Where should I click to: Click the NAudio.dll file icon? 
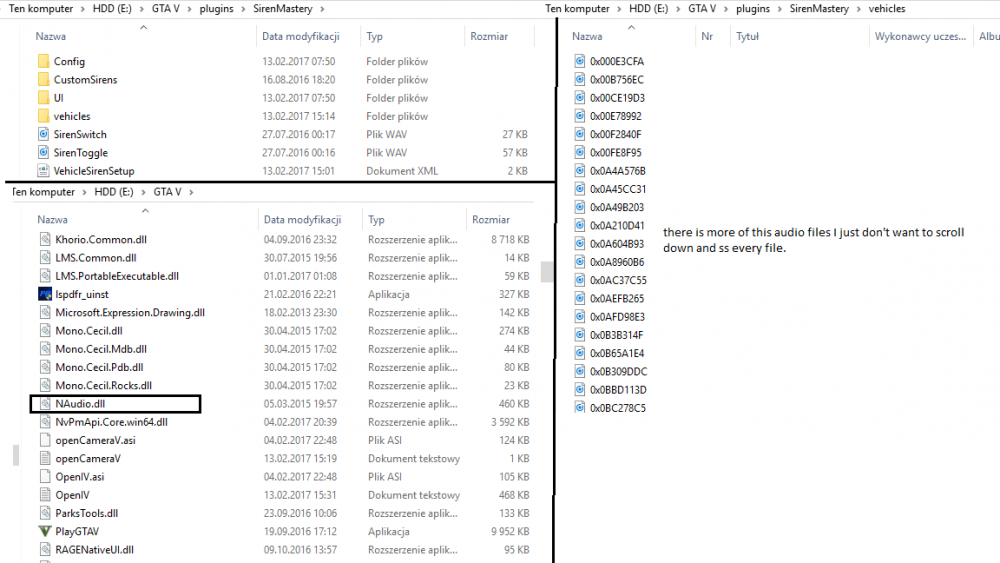click(45, 404)
